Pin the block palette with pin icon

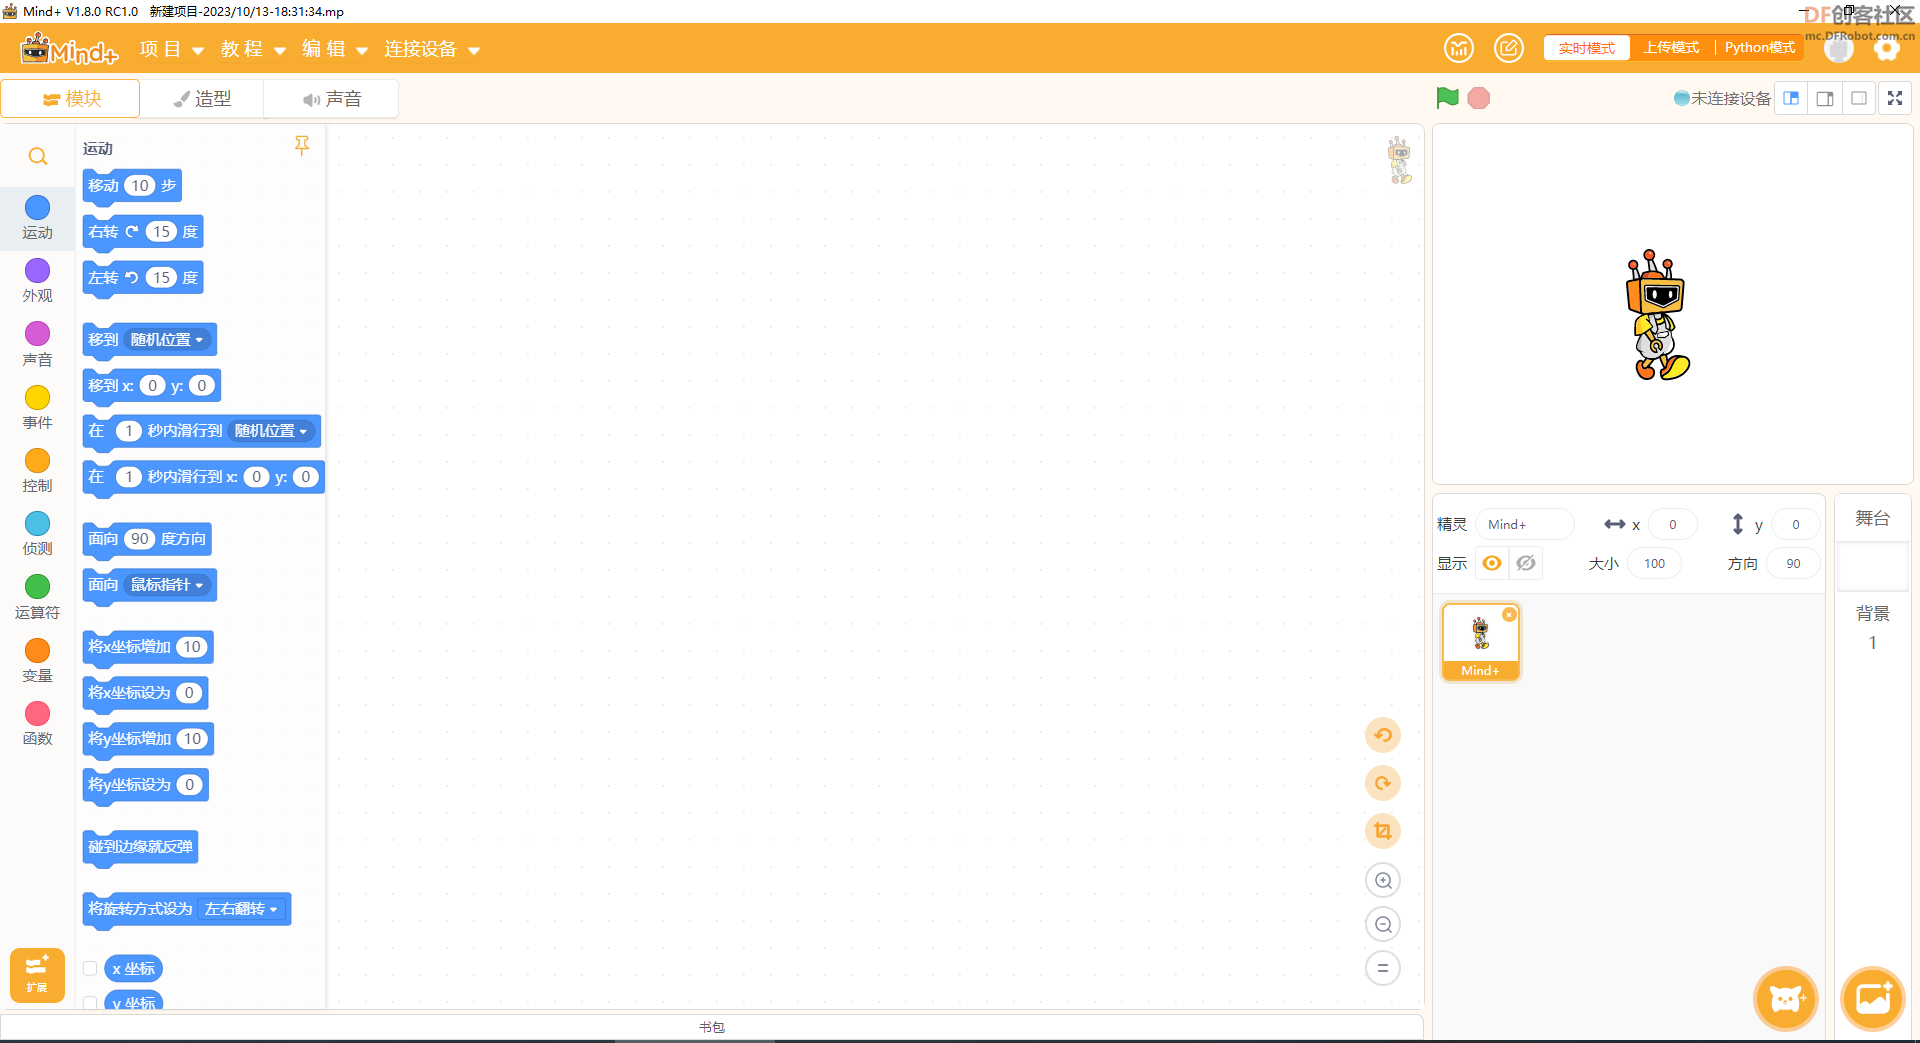pos(301,146)
